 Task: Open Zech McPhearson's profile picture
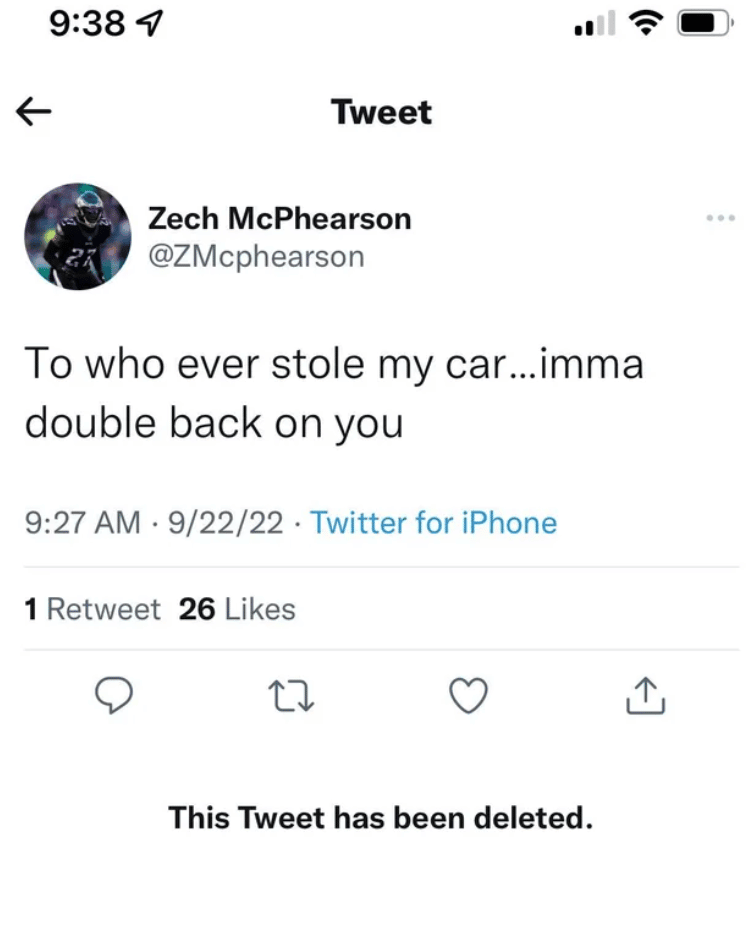tap(77, 238)
